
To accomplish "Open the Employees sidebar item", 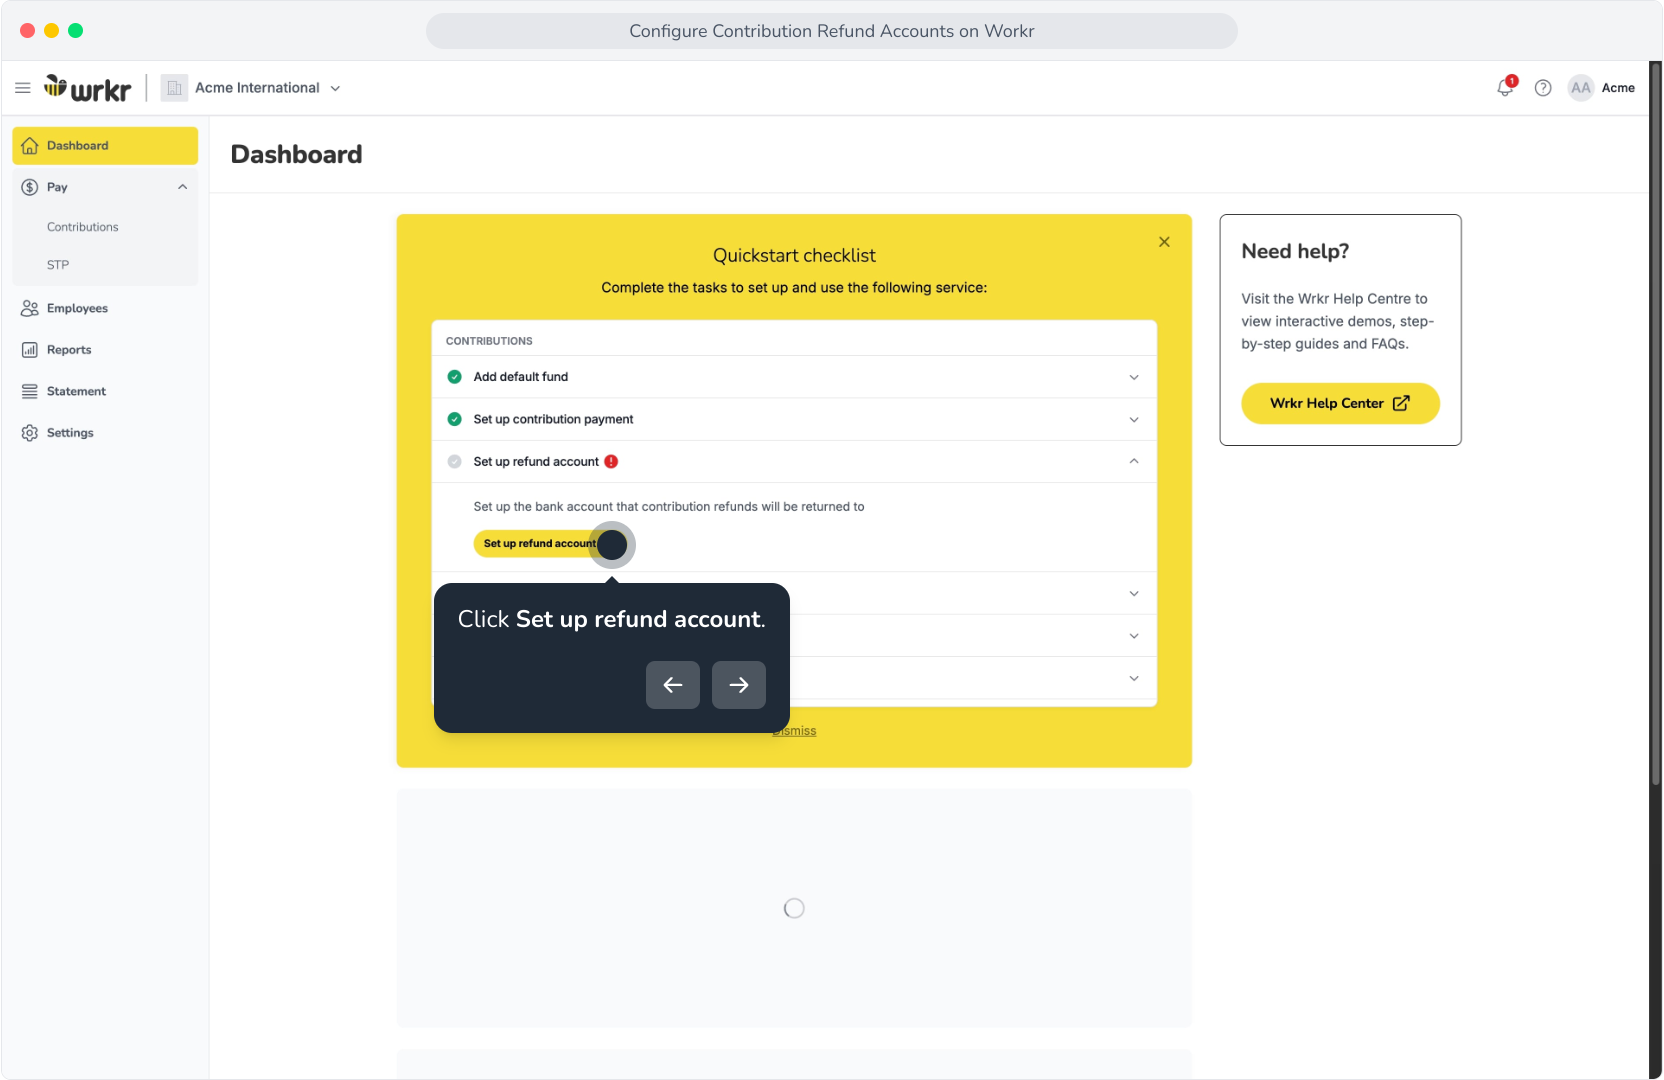I will 77,308.
